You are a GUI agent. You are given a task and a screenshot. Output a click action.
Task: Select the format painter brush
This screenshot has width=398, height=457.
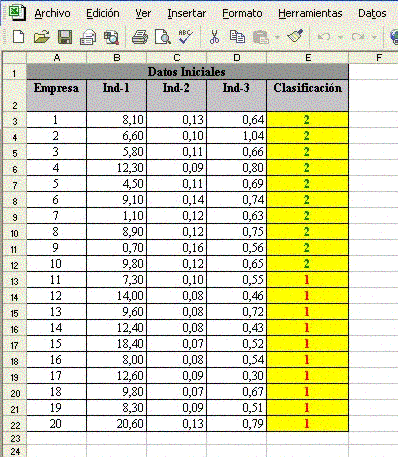pos(295,36)
